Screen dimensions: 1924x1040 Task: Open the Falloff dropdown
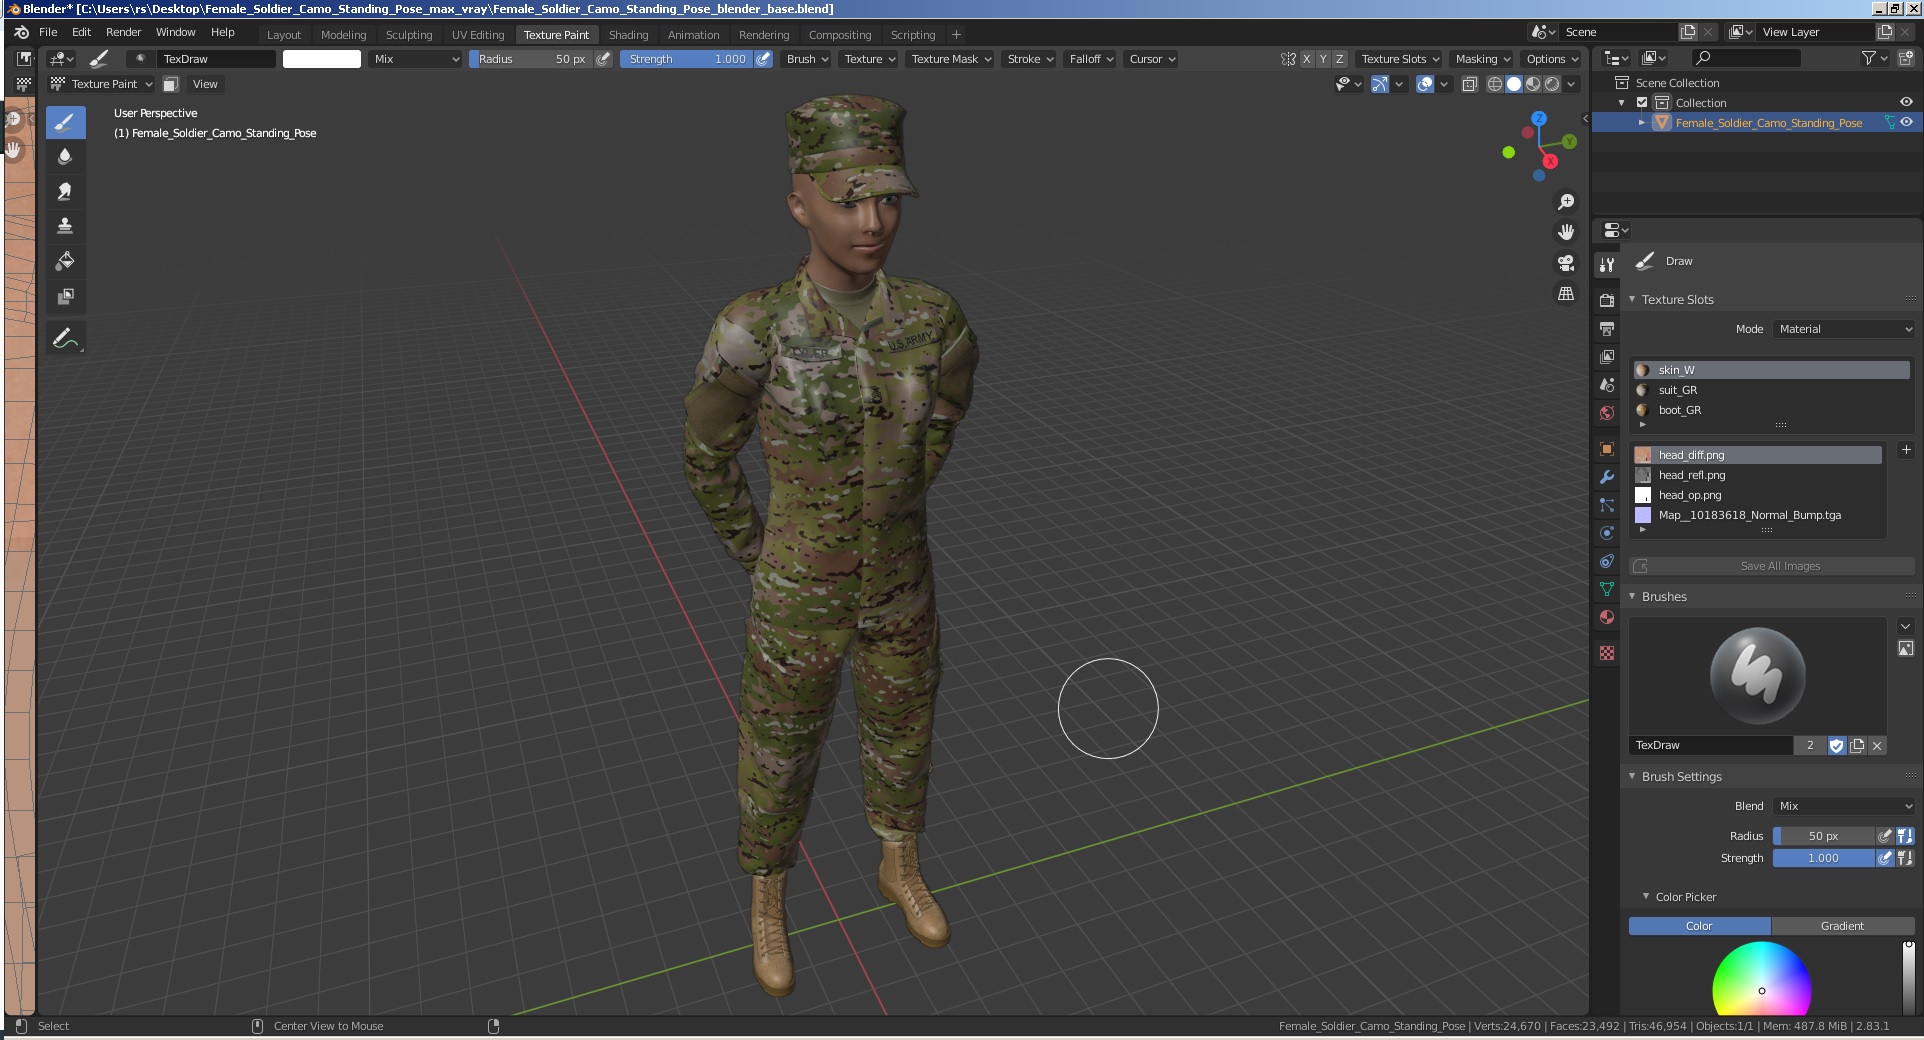pos(1091,59)
